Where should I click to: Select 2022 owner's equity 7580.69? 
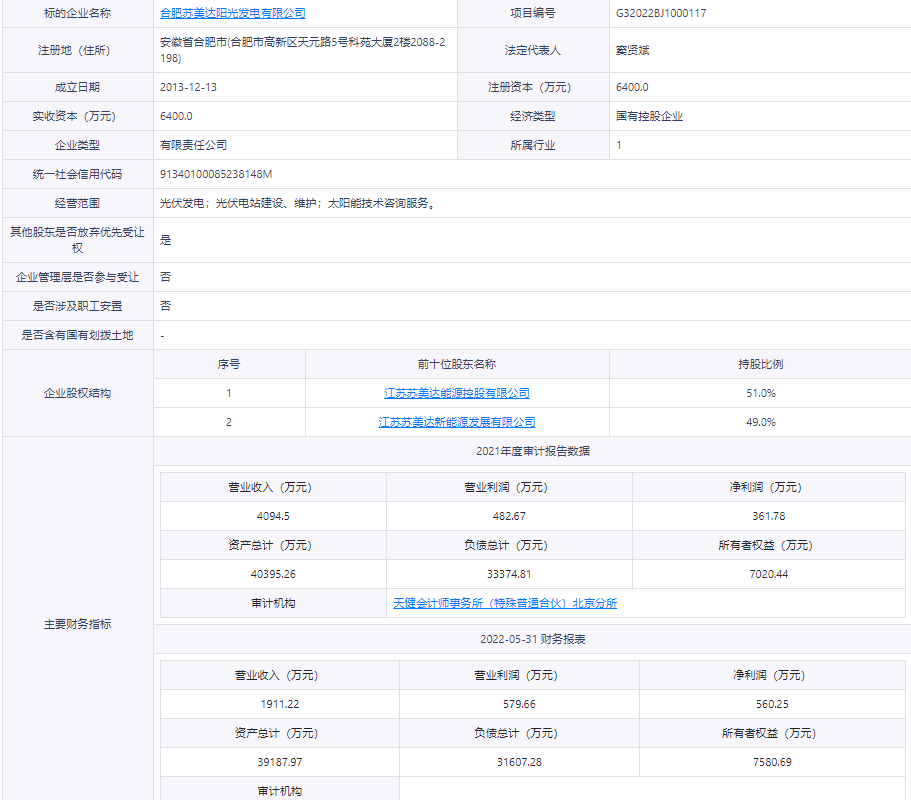pos(772,763)
